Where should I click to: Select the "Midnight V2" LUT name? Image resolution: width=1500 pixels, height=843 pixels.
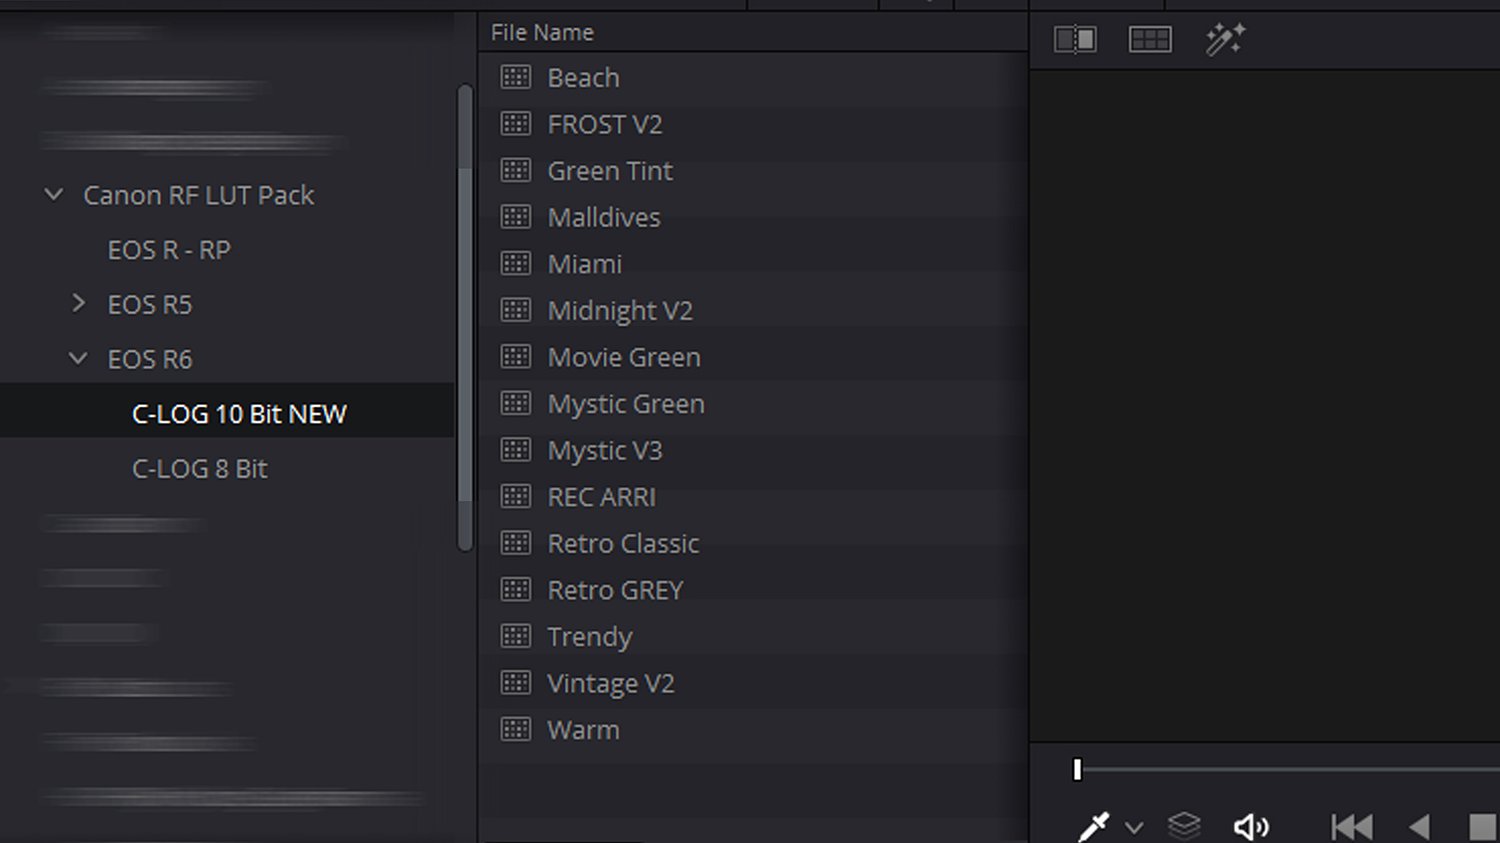pos(620,311)
